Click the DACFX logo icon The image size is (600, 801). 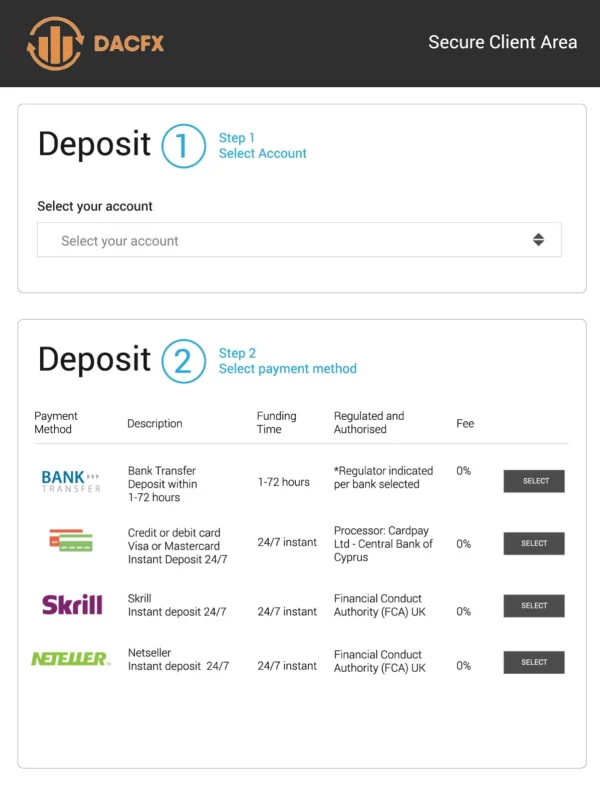tap(55, 43)
